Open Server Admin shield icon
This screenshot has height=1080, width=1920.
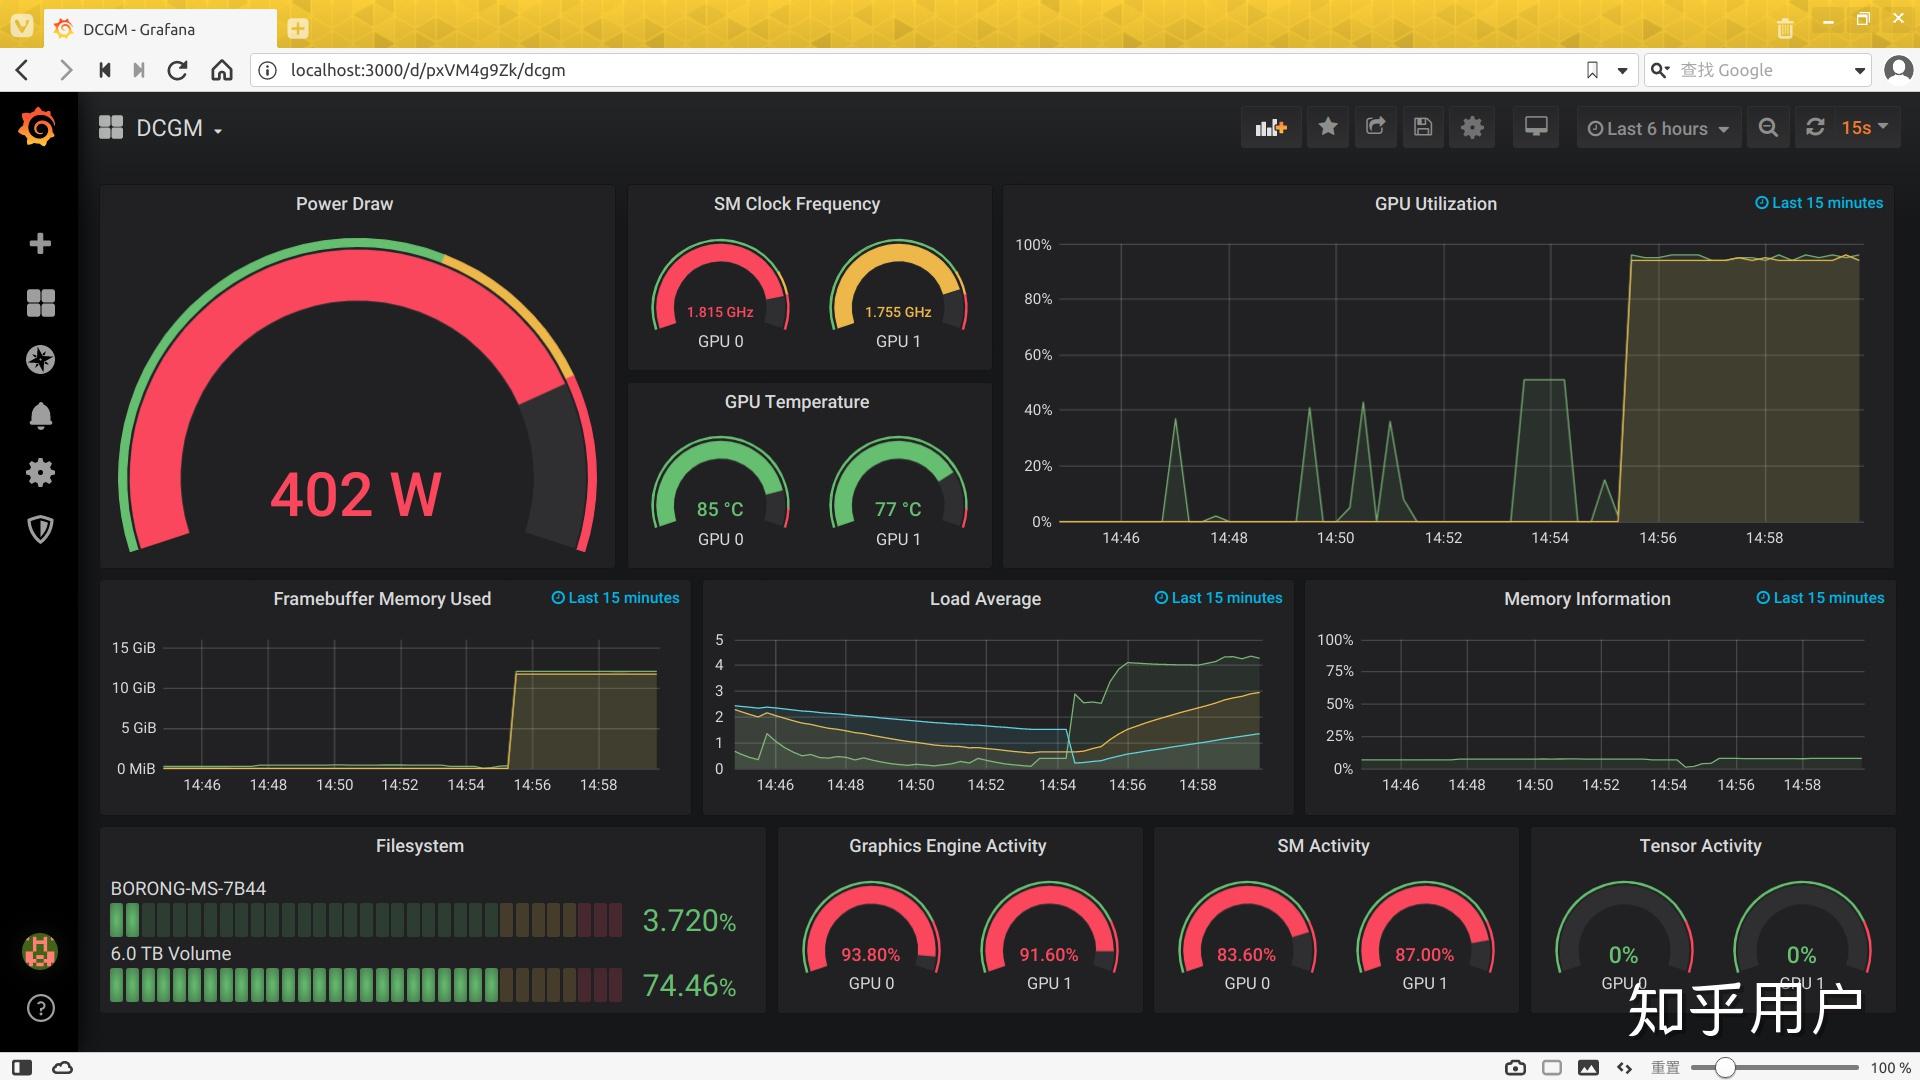(40, 529)
